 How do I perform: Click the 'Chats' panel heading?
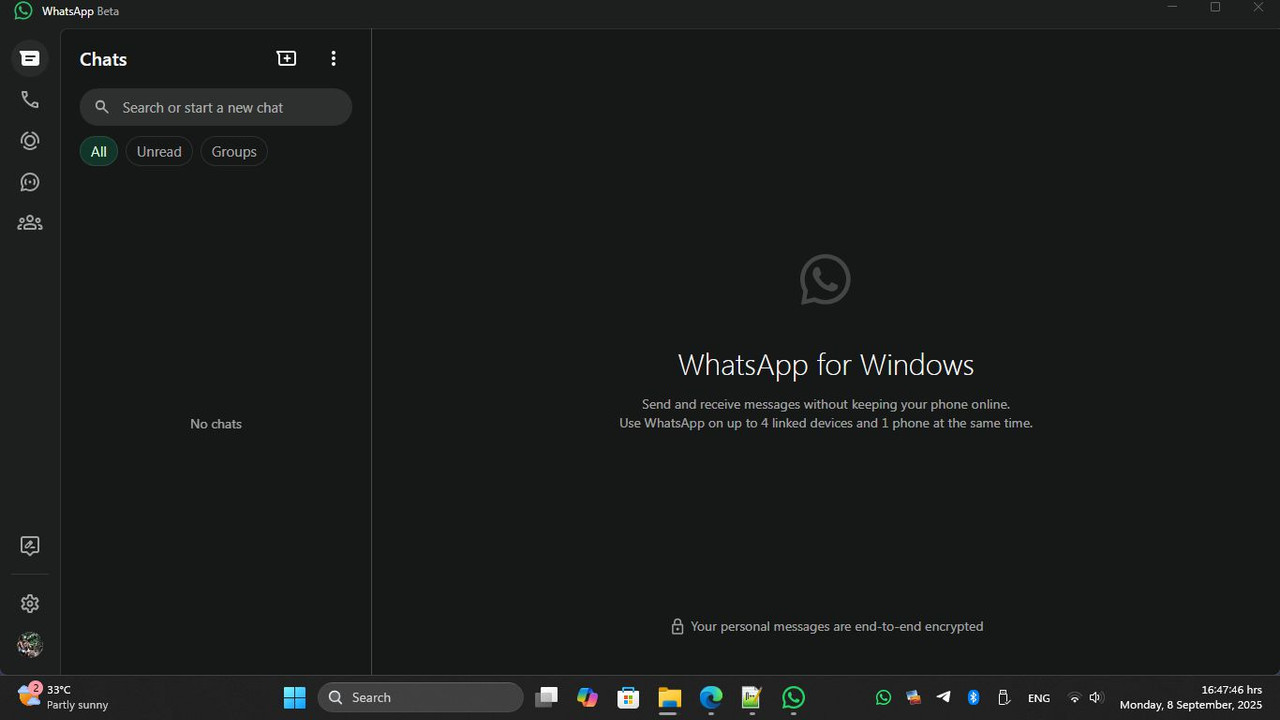pyautogui.click(x=103, y=59)
